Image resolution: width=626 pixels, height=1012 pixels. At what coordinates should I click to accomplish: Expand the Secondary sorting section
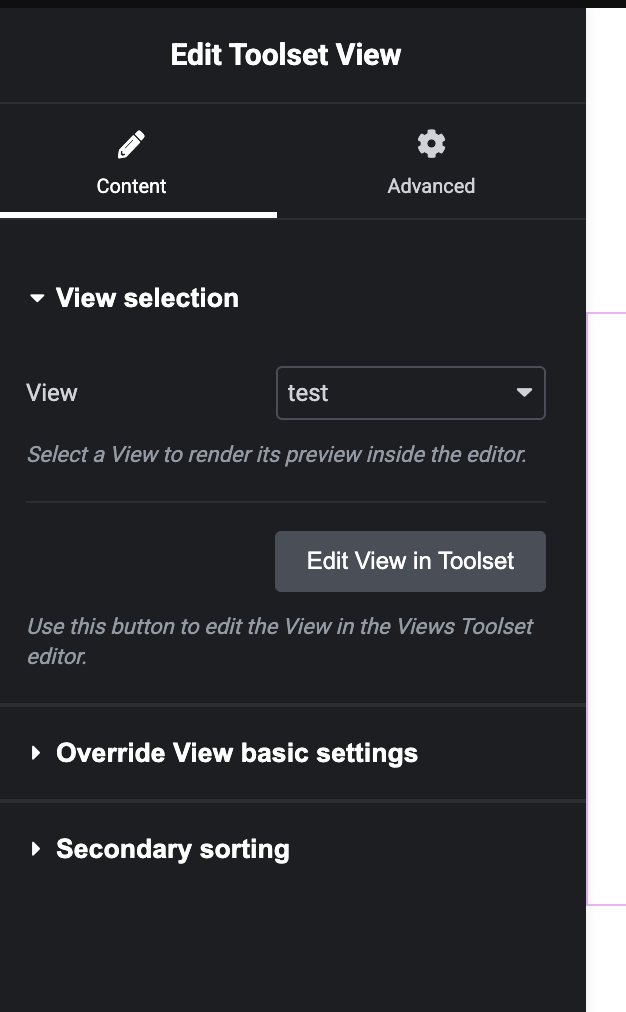click(173, 849)
